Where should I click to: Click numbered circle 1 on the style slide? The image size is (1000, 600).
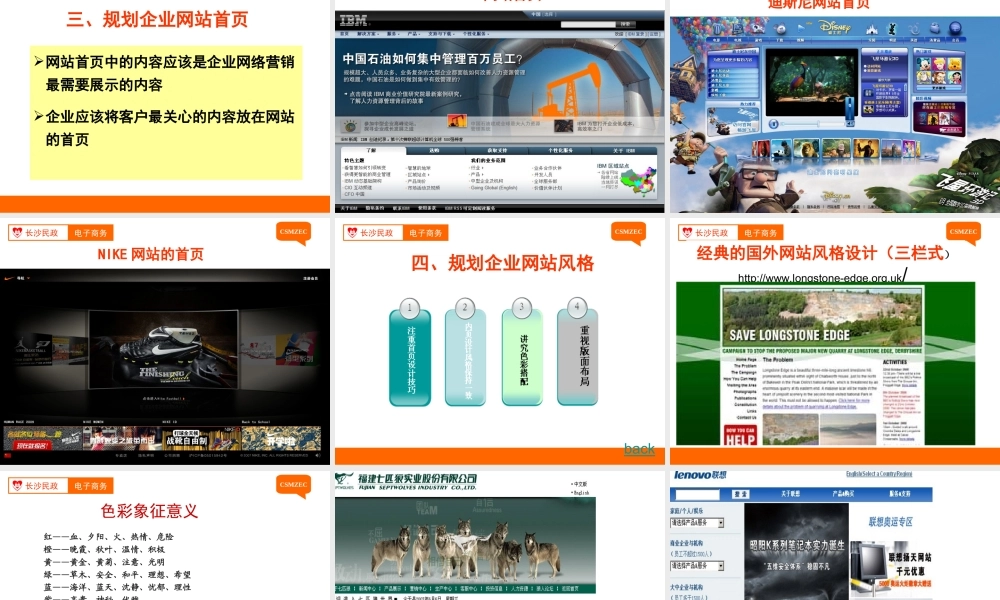[408, 307]
